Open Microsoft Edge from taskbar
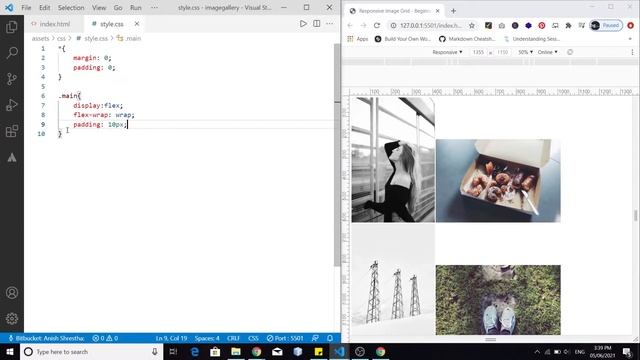The image size is (640, 360). [194, 351]
